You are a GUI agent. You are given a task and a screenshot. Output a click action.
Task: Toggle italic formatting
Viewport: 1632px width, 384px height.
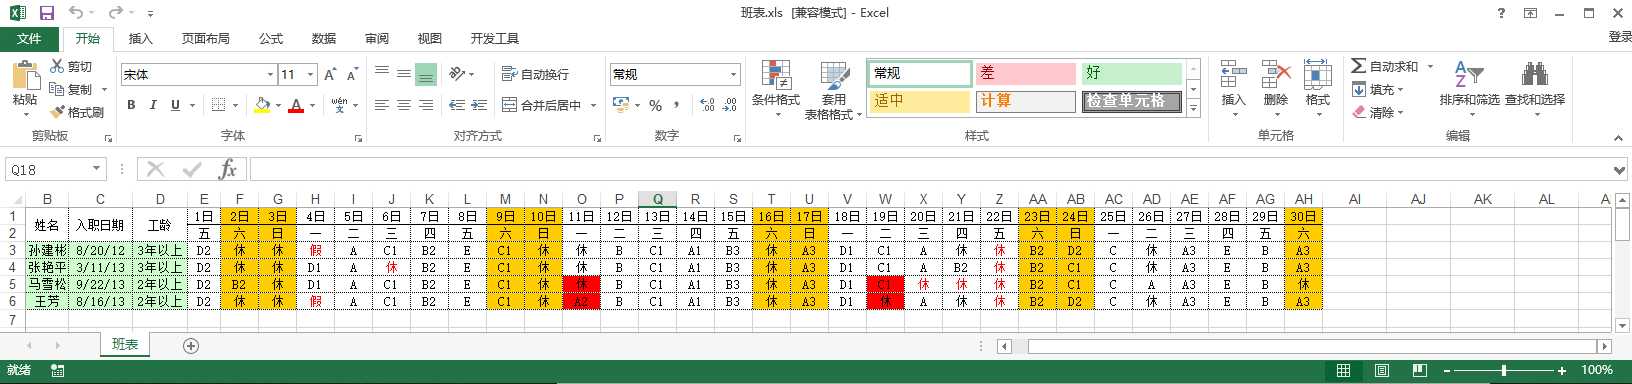click(x=153, y=105)
